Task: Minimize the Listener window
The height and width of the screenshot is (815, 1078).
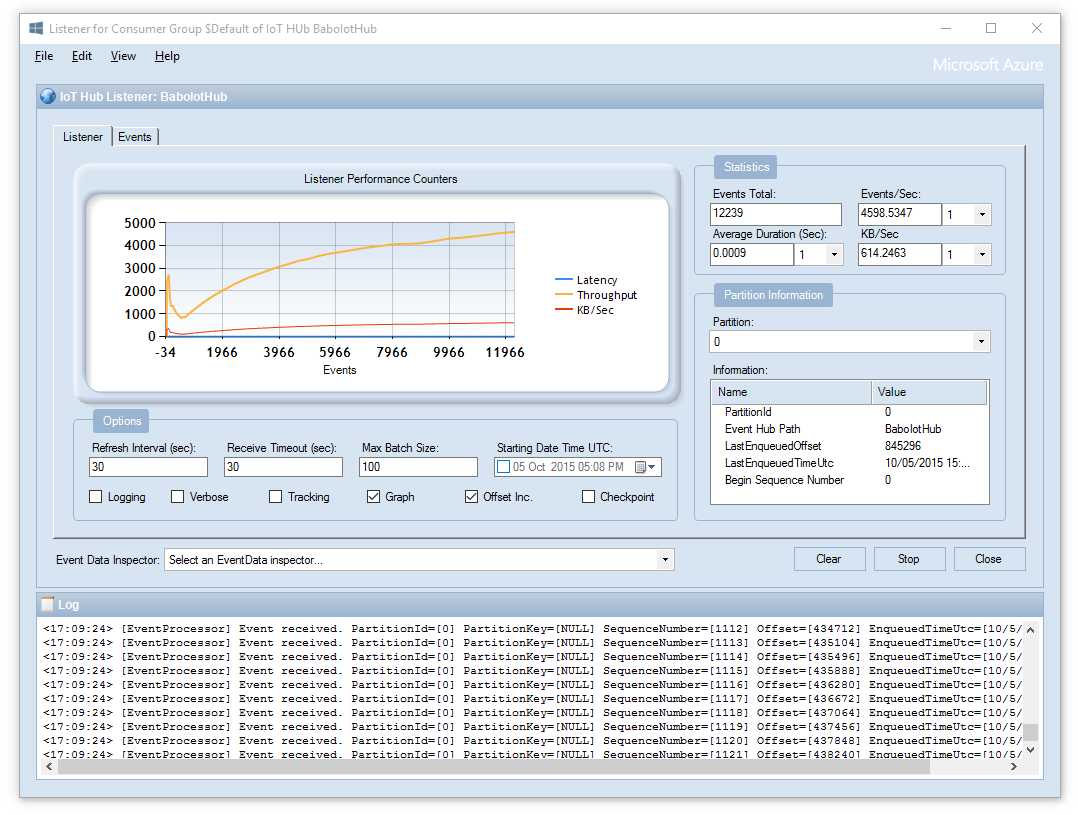Action: (x=946, y=28)
